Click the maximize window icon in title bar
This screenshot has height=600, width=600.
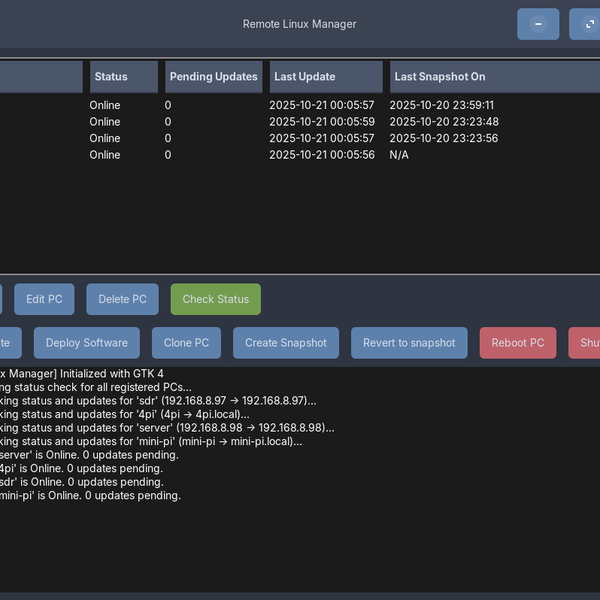coord(588,24)
